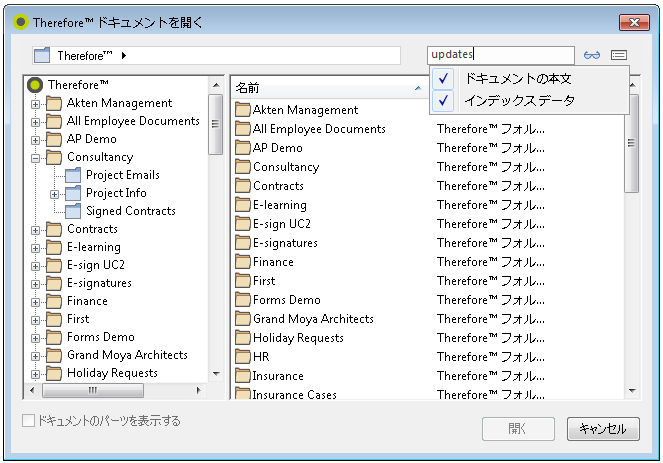Toggle ドキュメントの本文 search option
The height and width of the screenshot is (463, 663).
(x=529, y=79)
